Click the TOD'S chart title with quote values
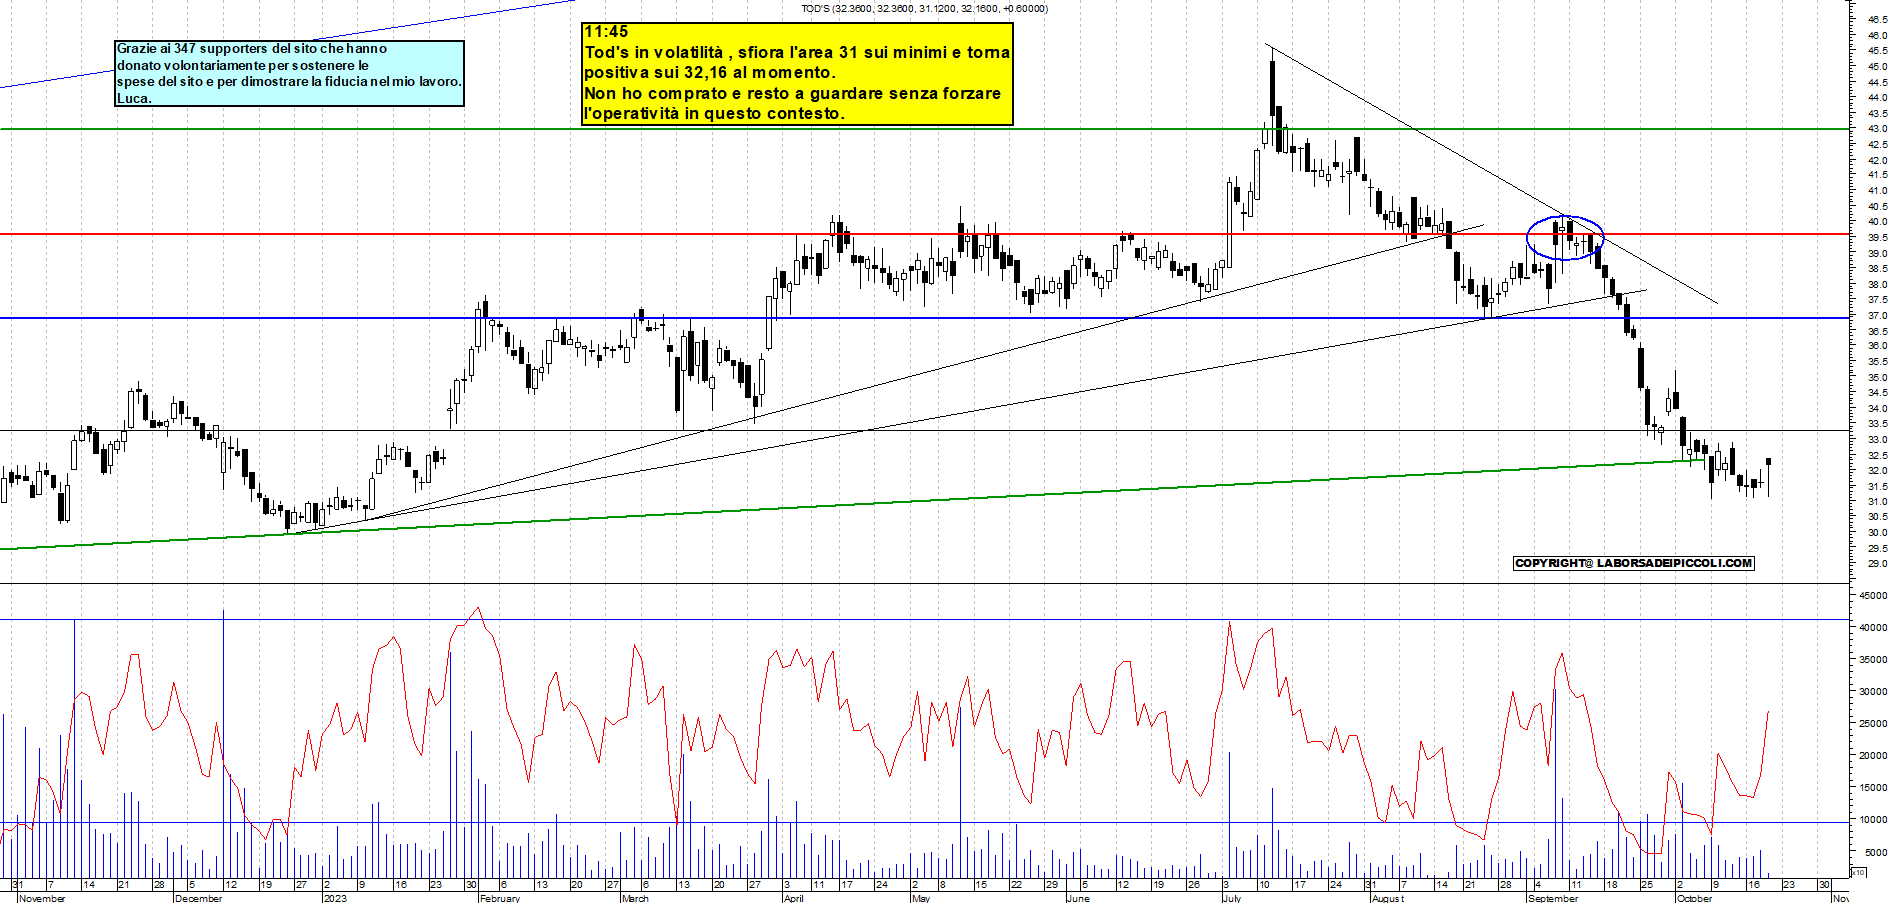Screen dimensions: 1890x903 pyautogui.click(x=924, y=8)
